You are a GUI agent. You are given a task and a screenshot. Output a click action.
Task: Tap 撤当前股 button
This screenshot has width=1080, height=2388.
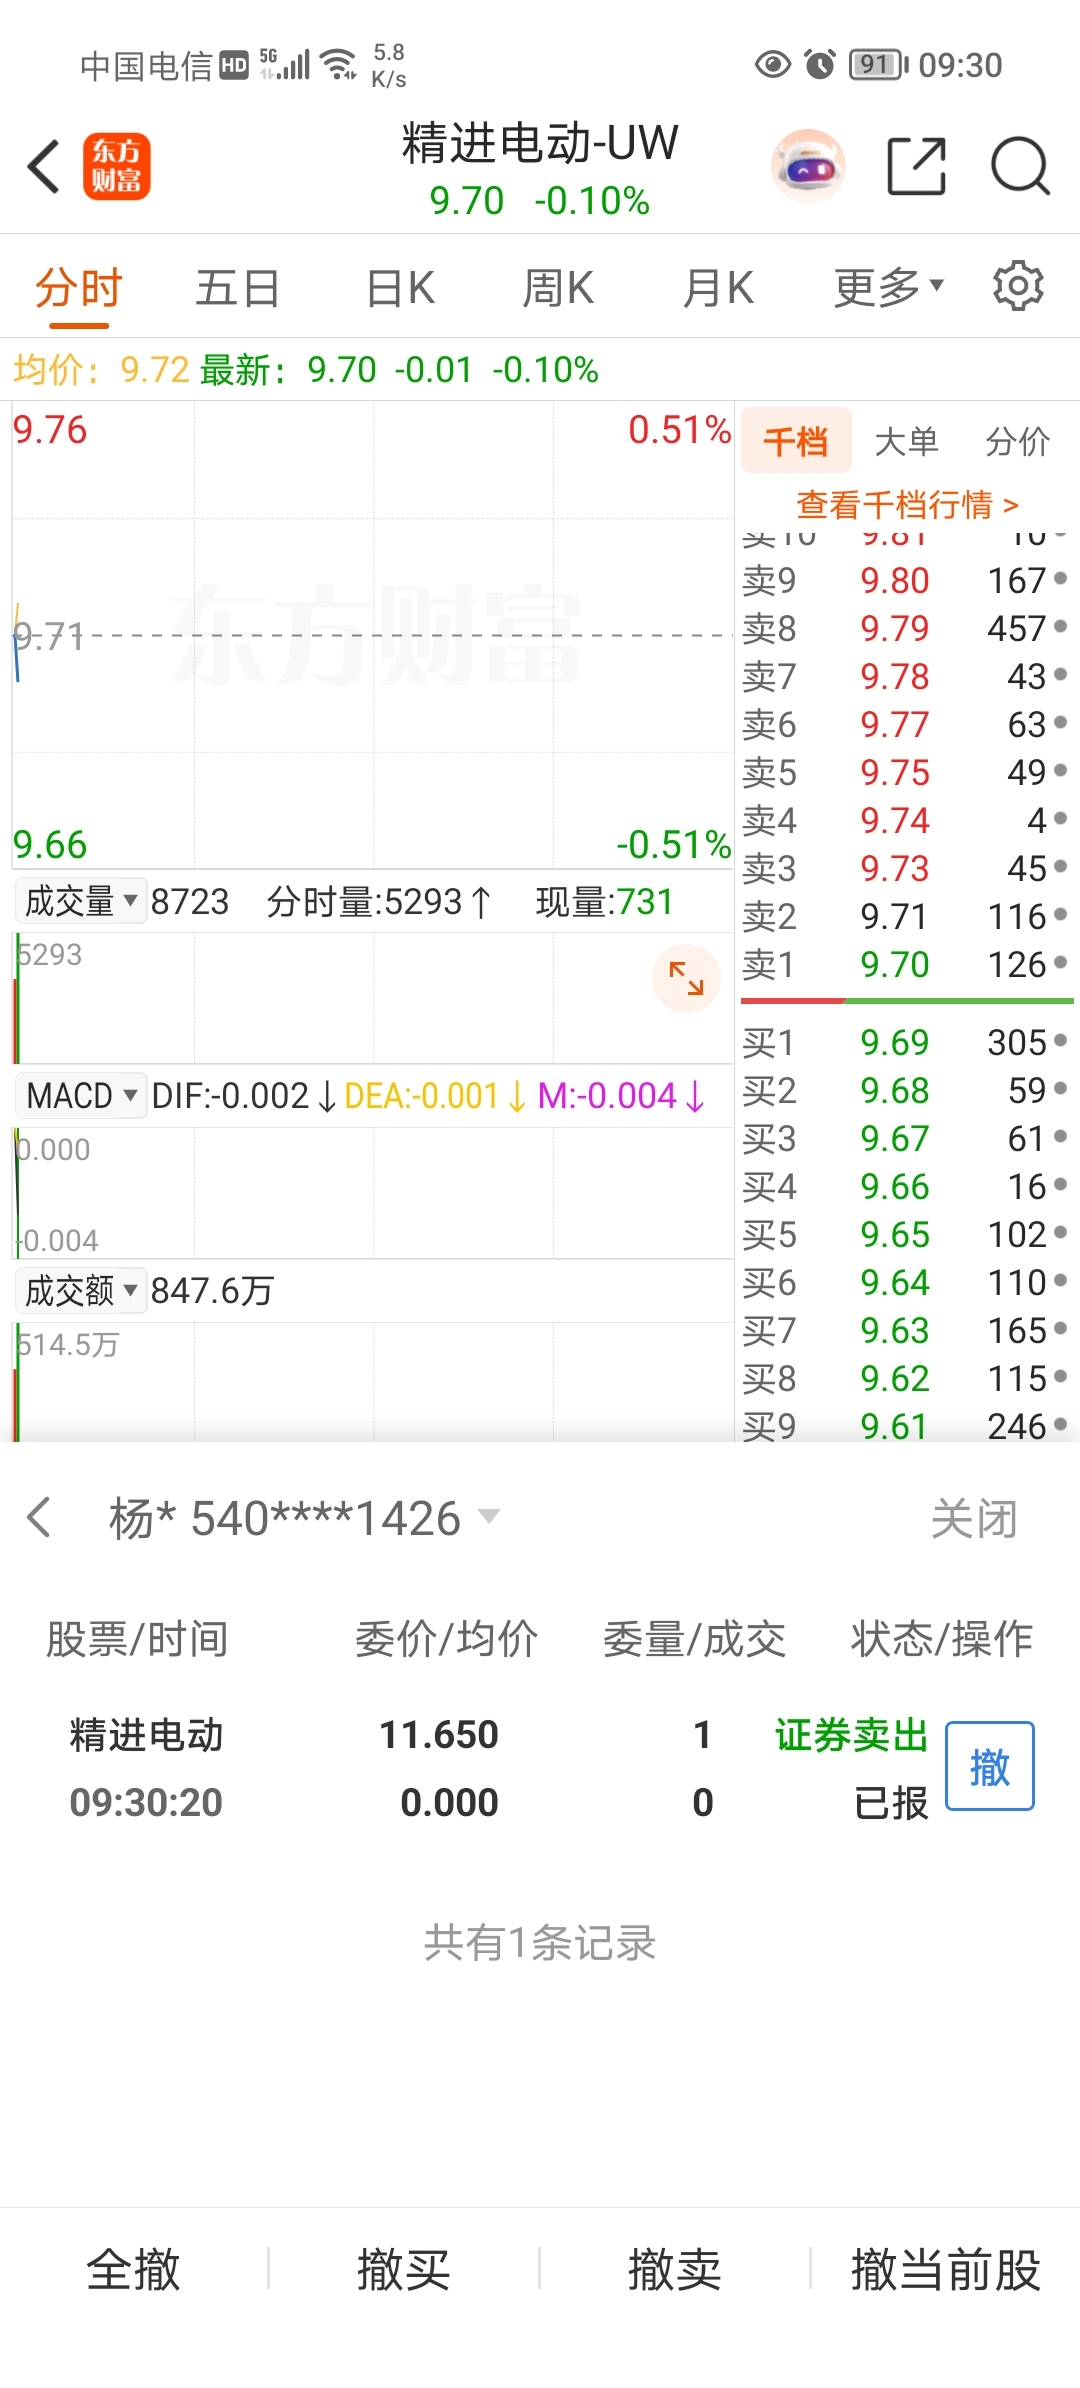click(x=946, y=2269)
